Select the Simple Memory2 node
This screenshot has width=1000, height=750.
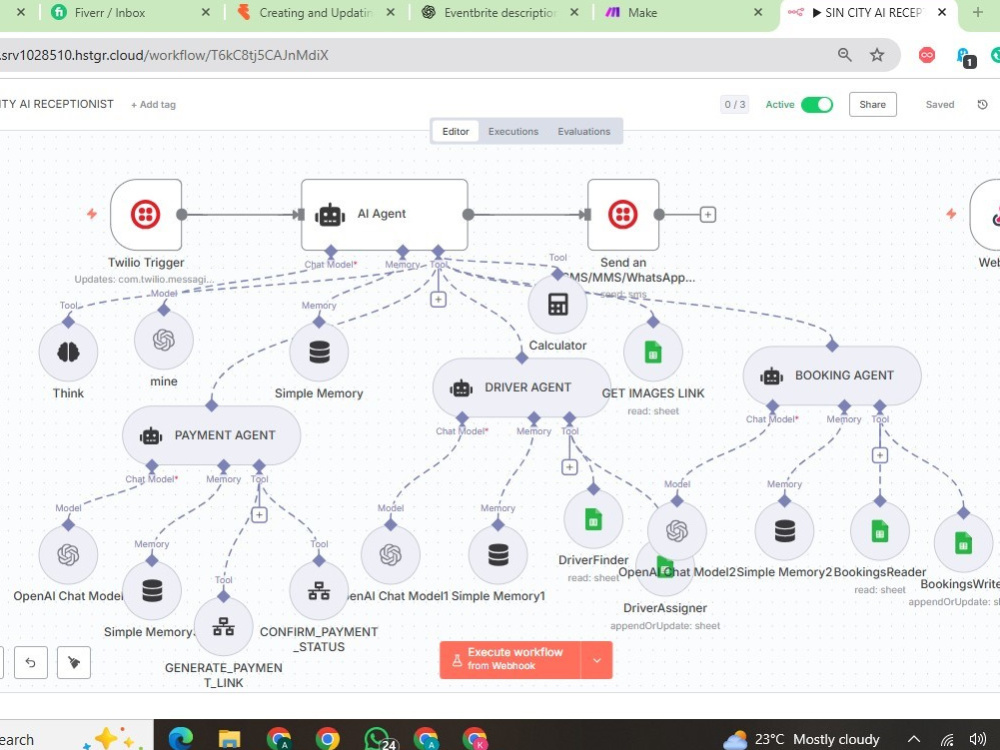click(x=784, y=531)
